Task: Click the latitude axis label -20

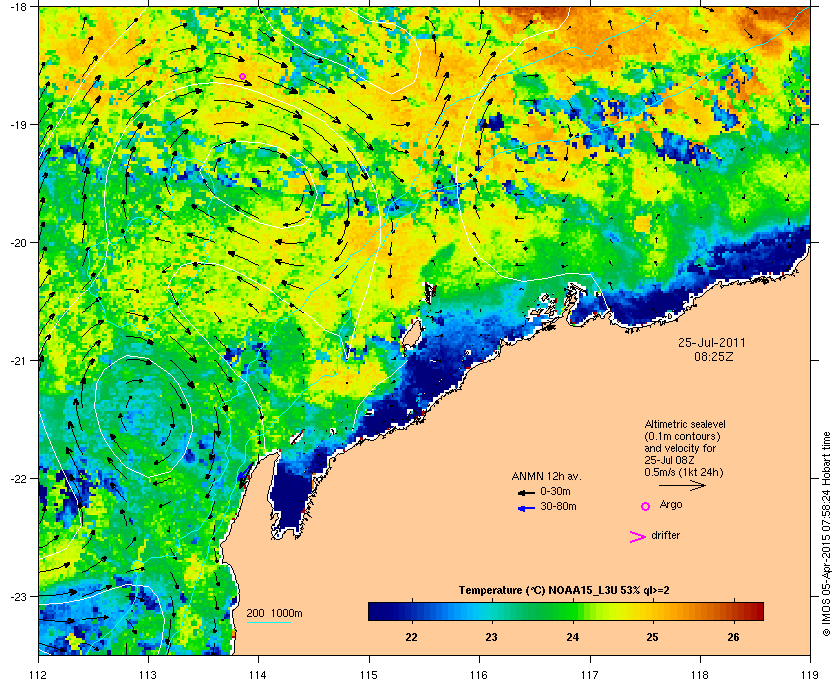Action: tap(18, 243)
